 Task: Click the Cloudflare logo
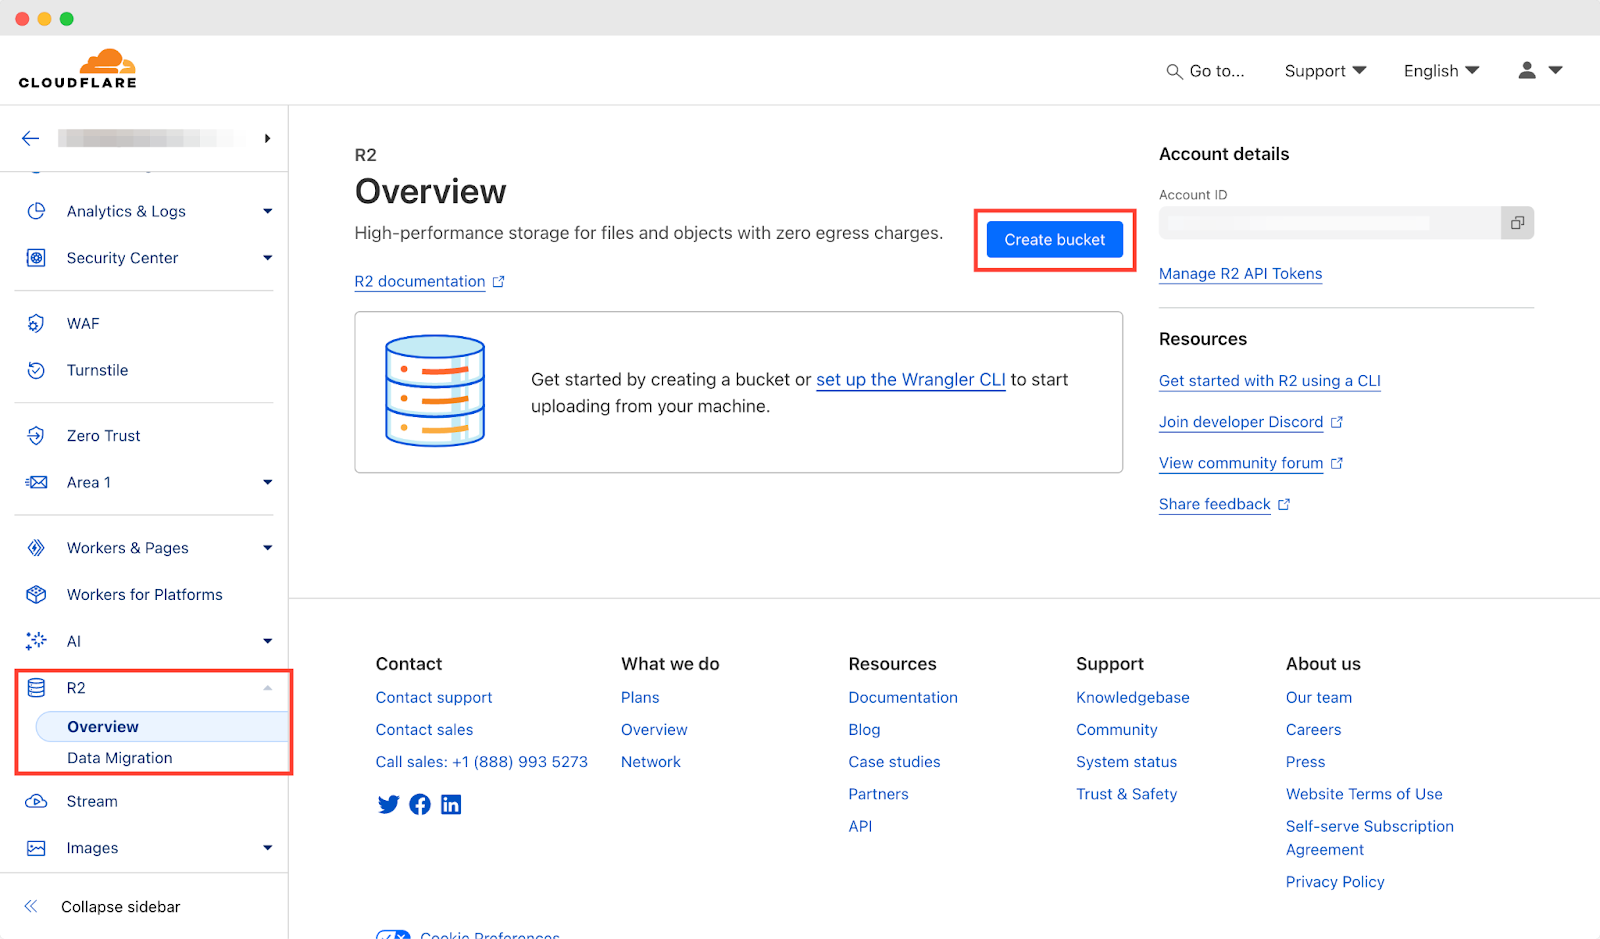(x=78, y=69)
